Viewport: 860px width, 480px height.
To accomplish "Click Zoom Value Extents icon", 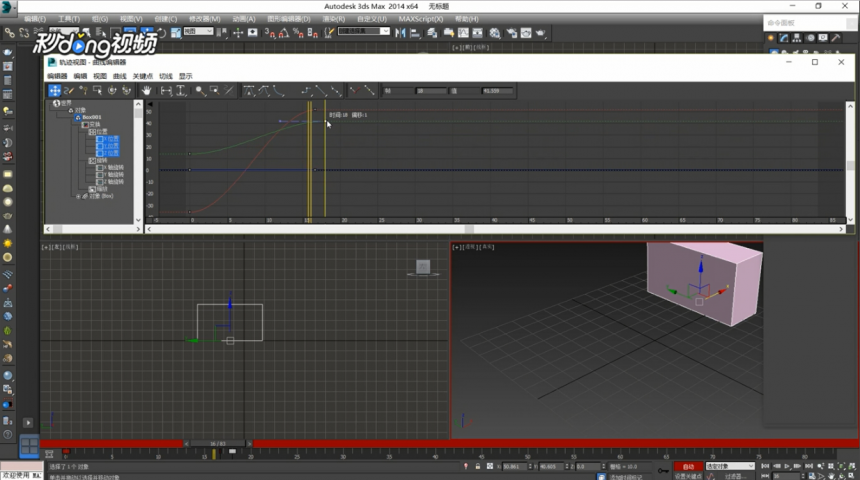I will (180, 91).
